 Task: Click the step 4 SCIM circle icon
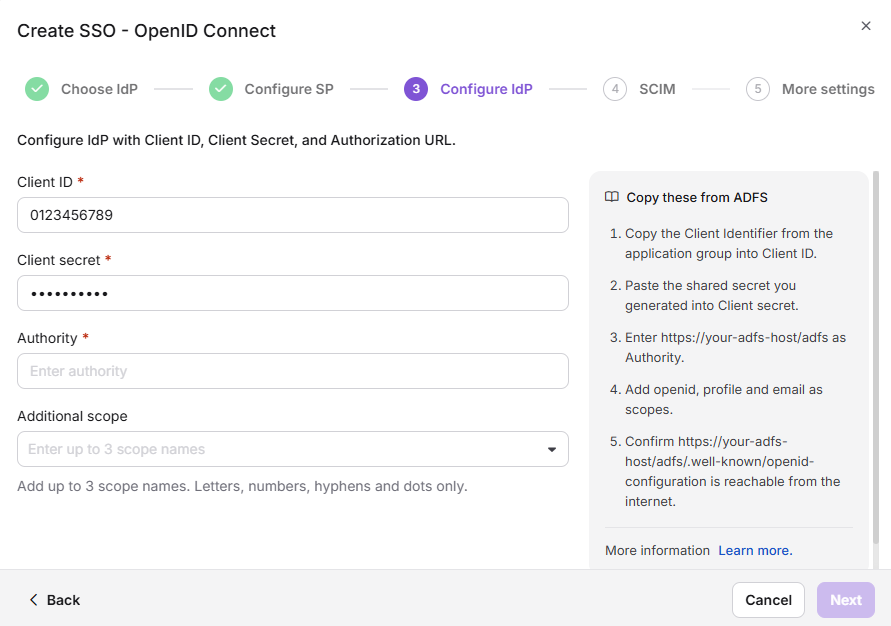point(615,89)
